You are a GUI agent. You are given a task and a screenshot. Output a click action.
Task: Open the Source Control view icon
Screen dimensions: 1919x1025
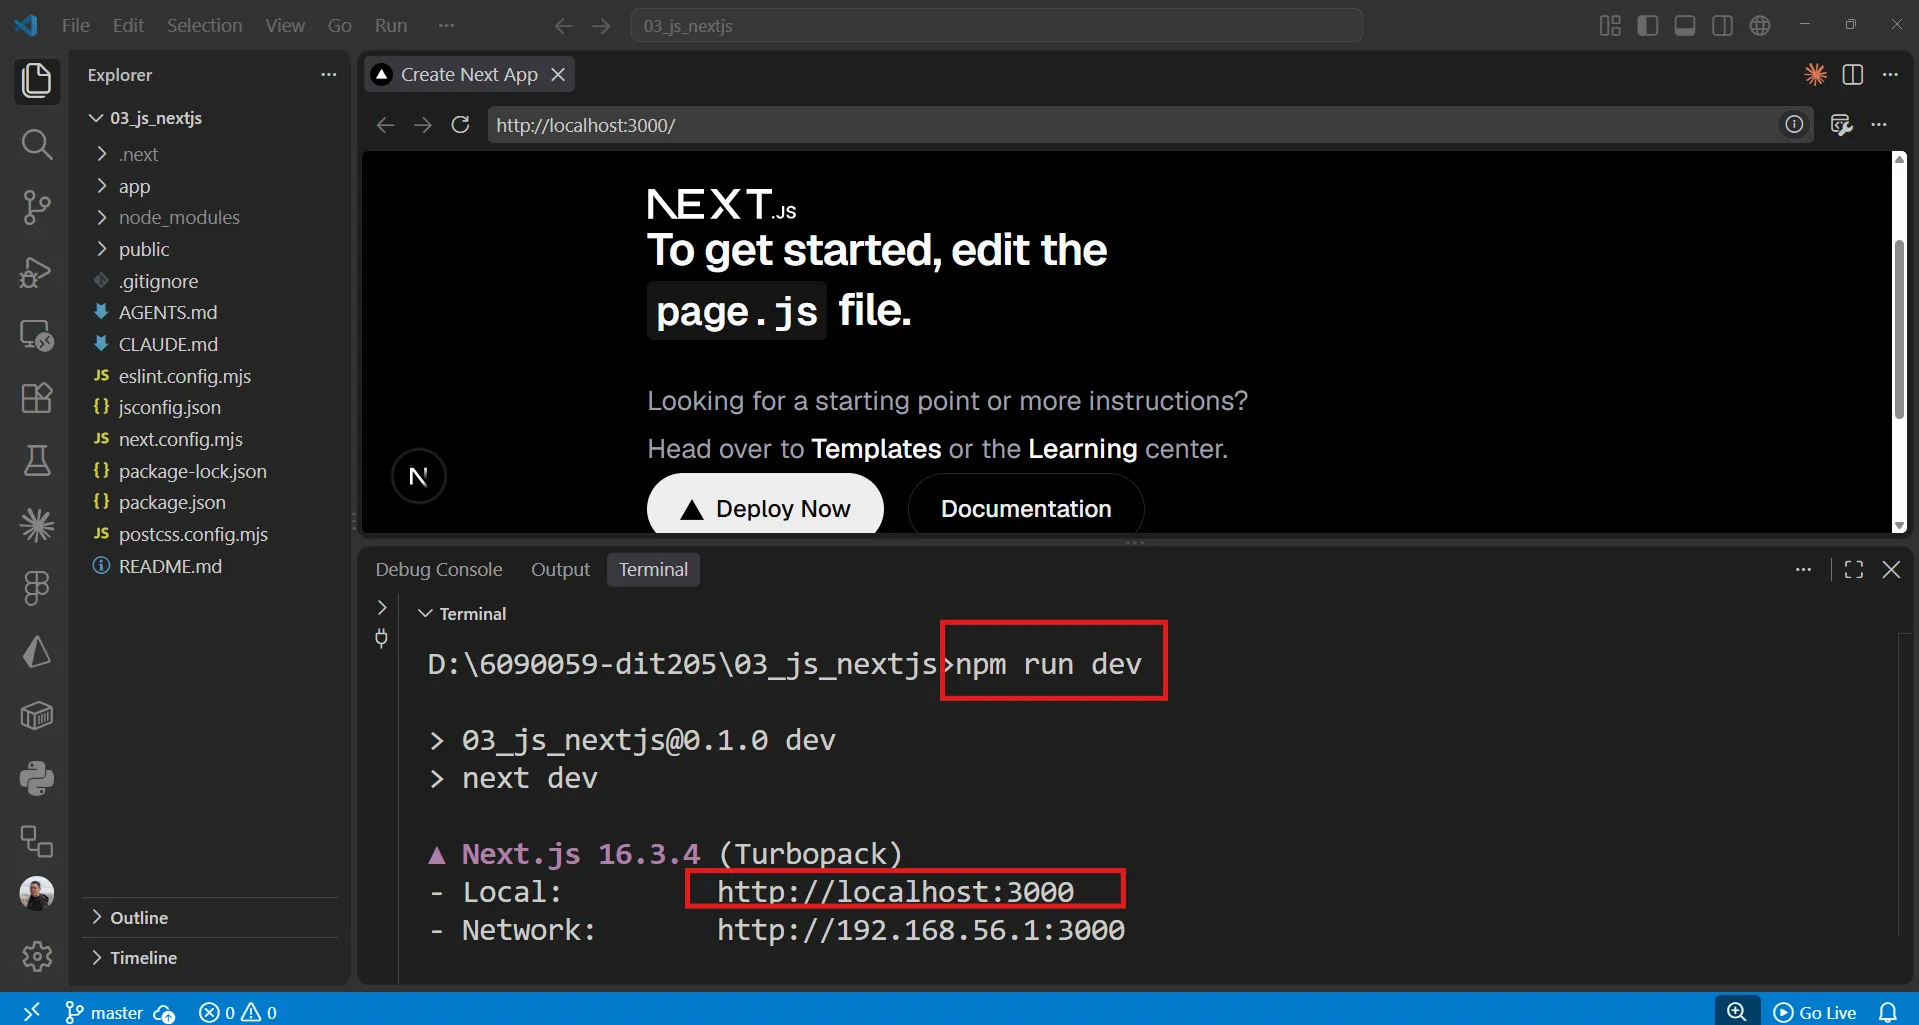[x=37, y=208]
